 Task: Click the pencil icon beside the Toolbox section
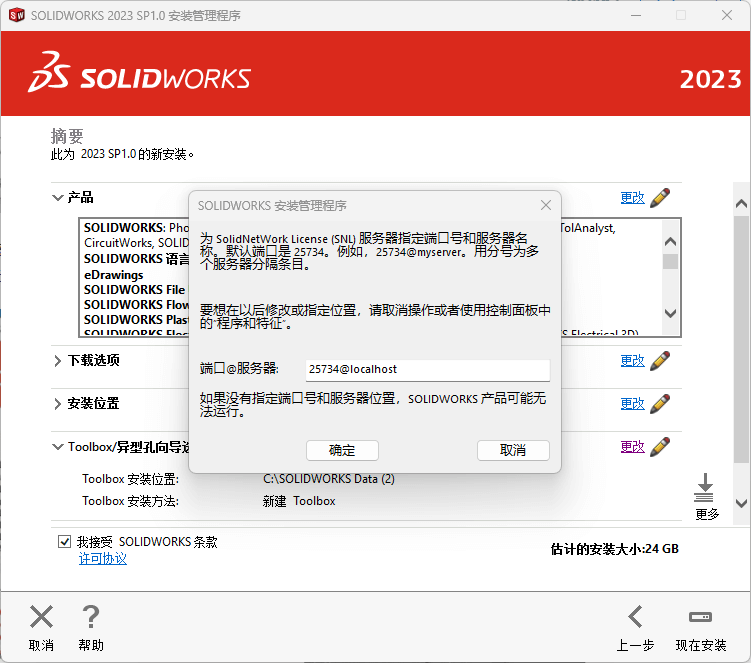(x=660, y=446)
